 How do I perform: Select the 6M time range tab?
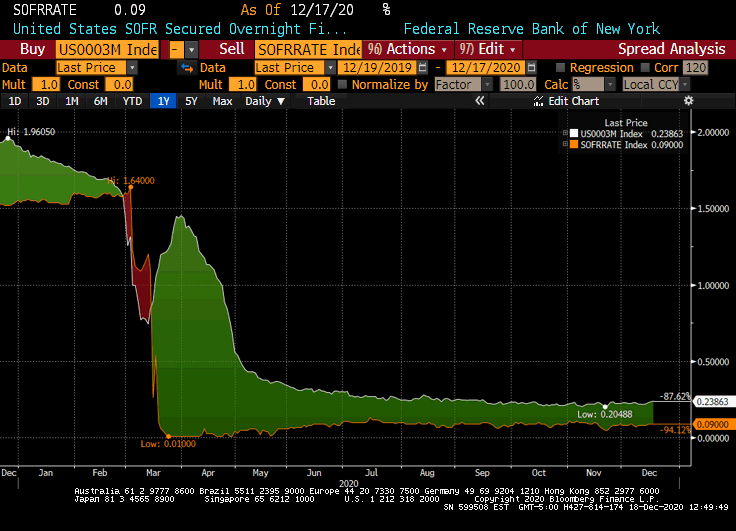100,101
